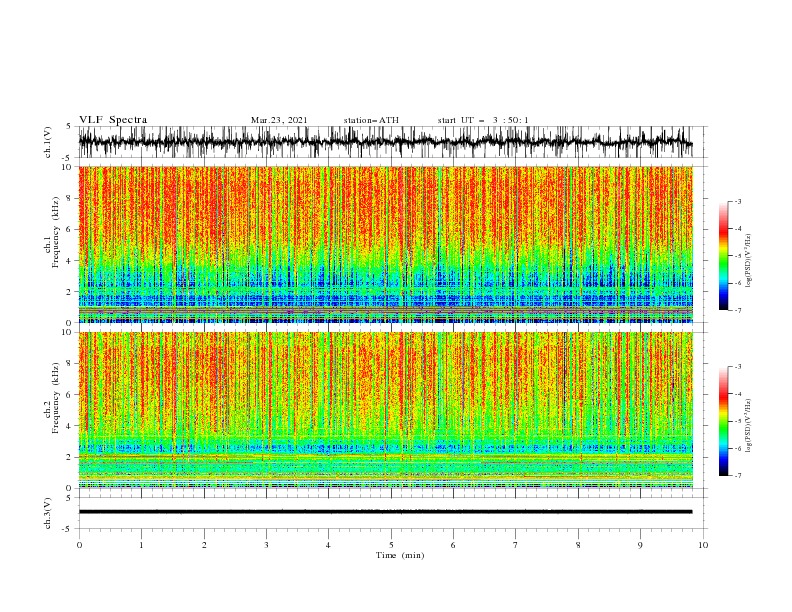The width and height of the screenshot is (792, 612).
Task: Click time axis tick label '10'
Action: tap(703, 545)
